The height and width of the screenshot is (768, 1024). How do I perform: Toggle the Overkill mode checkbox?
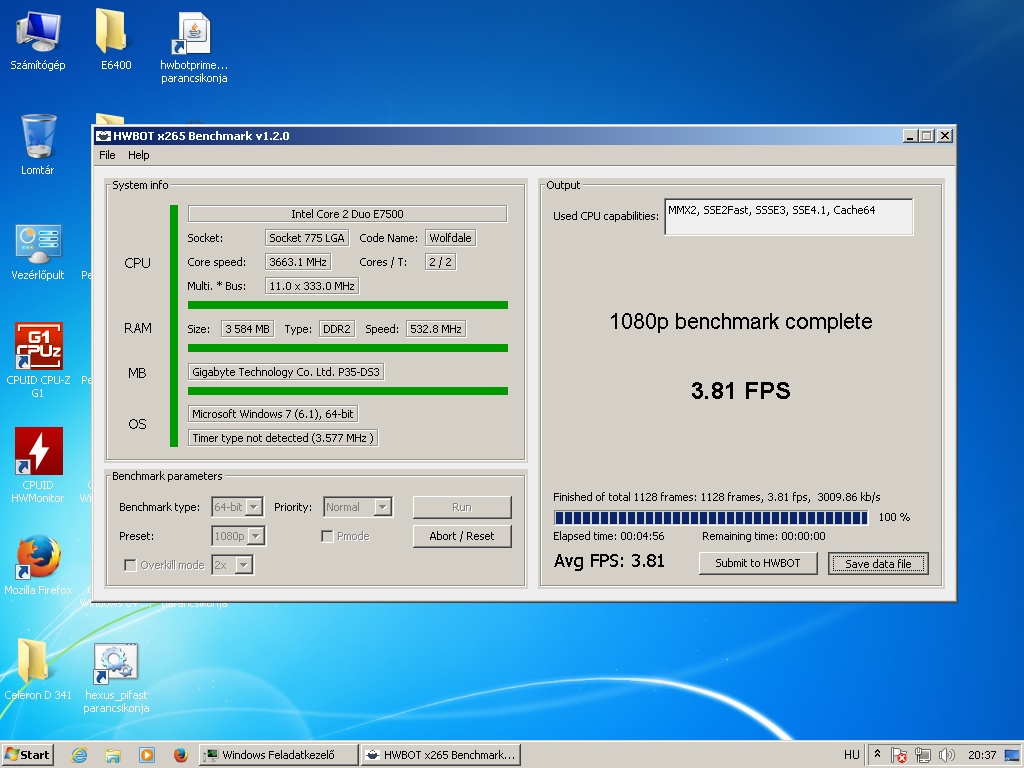coord(130,565)
